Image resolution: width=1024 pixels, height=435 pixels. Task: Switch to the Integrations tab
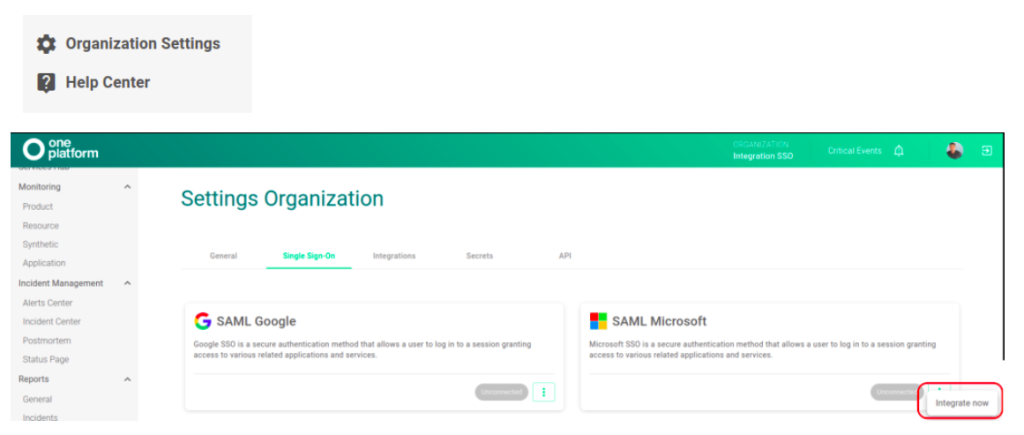394,256
